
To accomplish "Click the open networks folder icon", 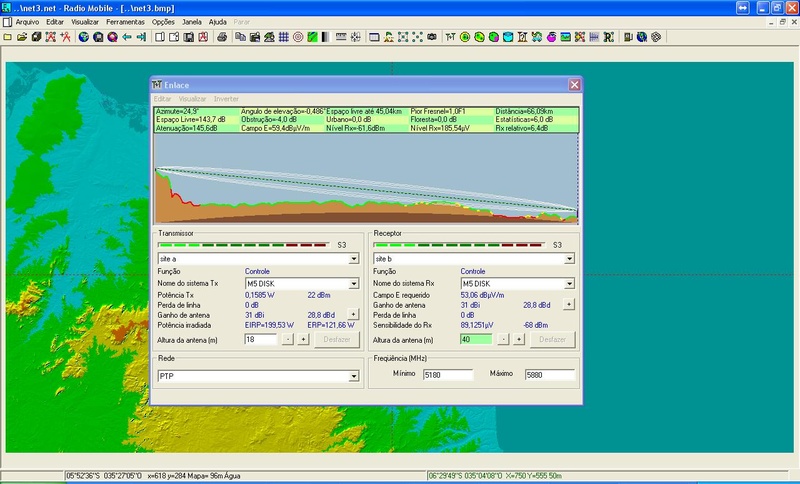I will point(22,37).
